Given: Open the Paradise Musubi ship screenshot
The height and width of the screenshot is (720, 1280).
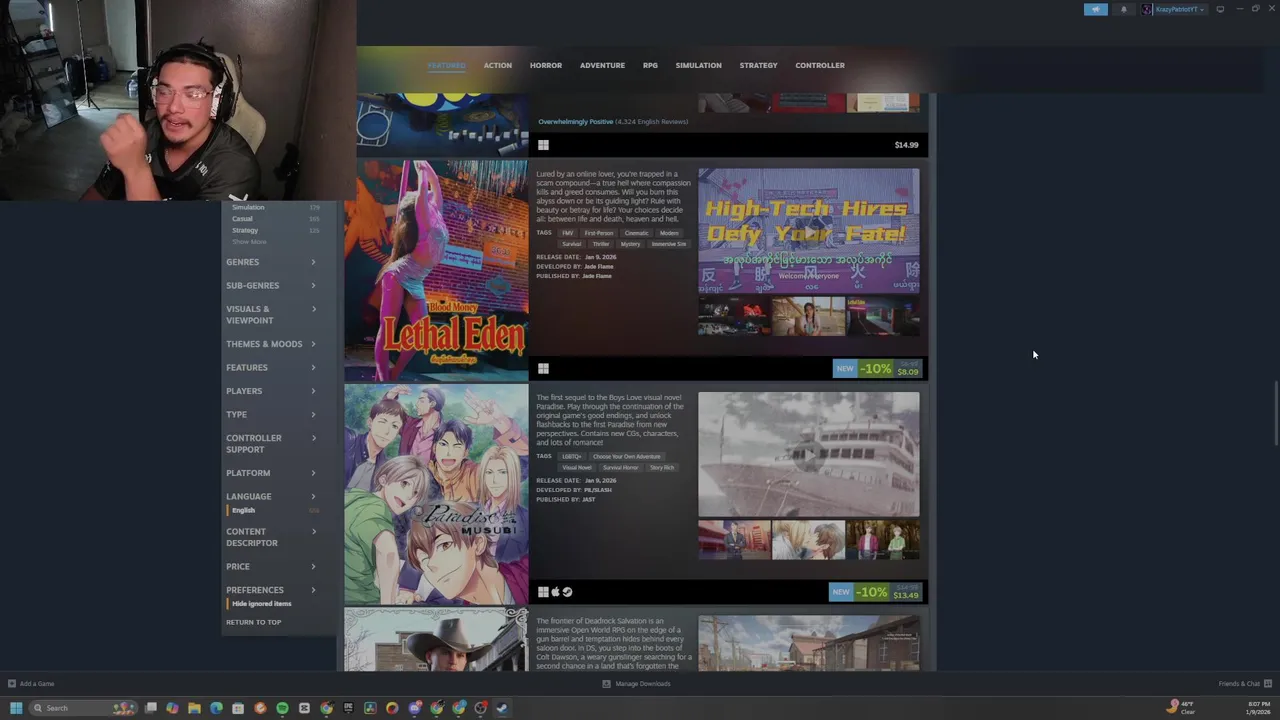Looking at the screenshot, I should [x=808, y=454].
